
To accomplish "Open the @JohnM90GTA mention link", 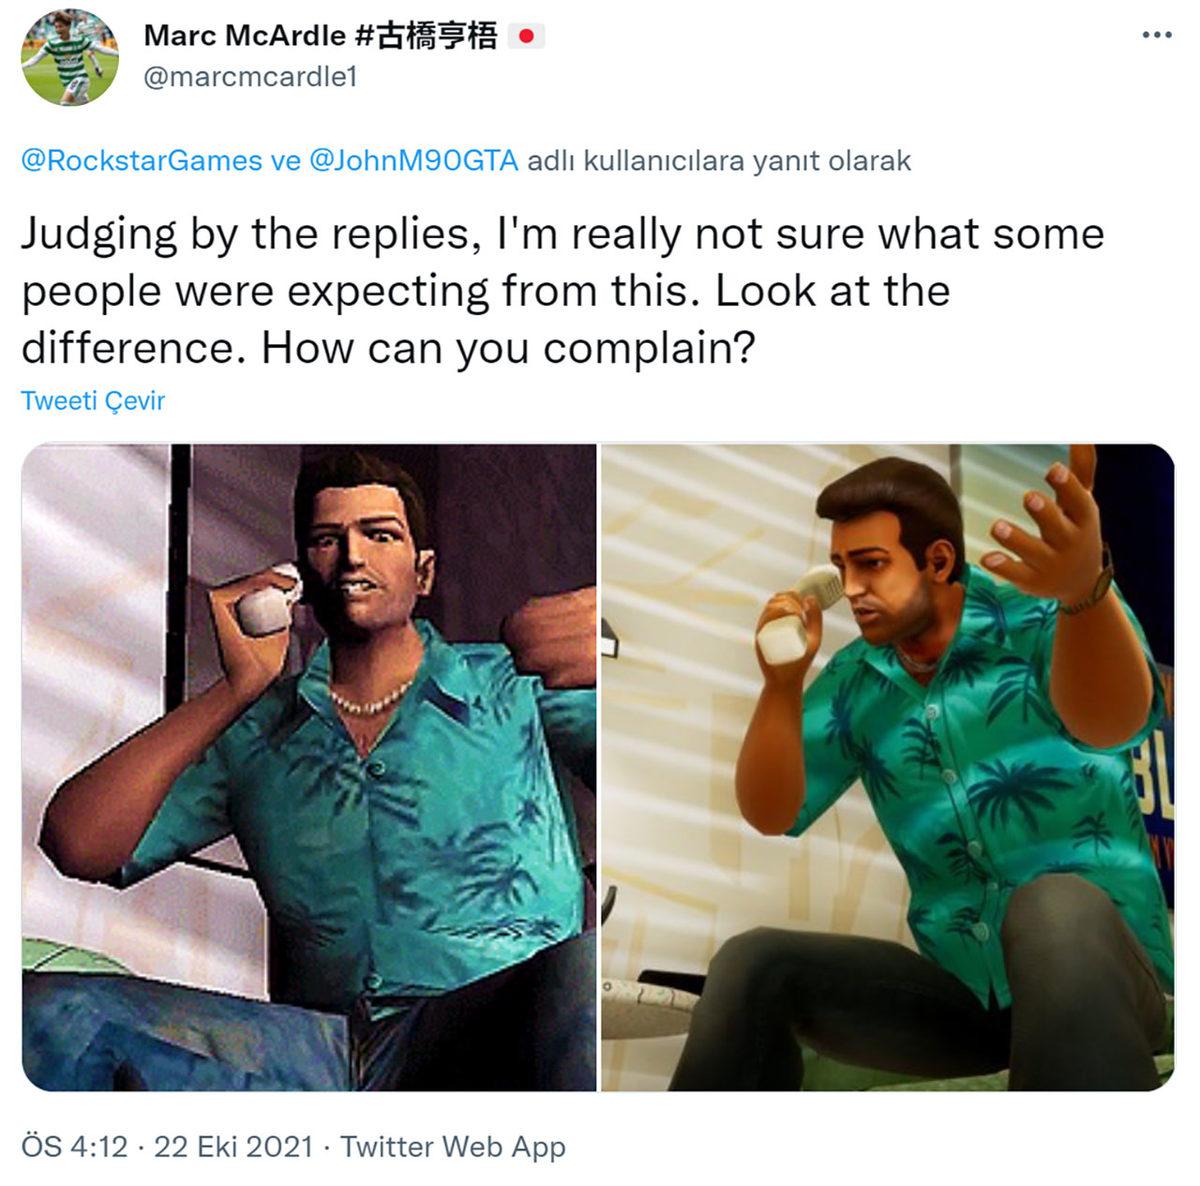I will 413,160.
